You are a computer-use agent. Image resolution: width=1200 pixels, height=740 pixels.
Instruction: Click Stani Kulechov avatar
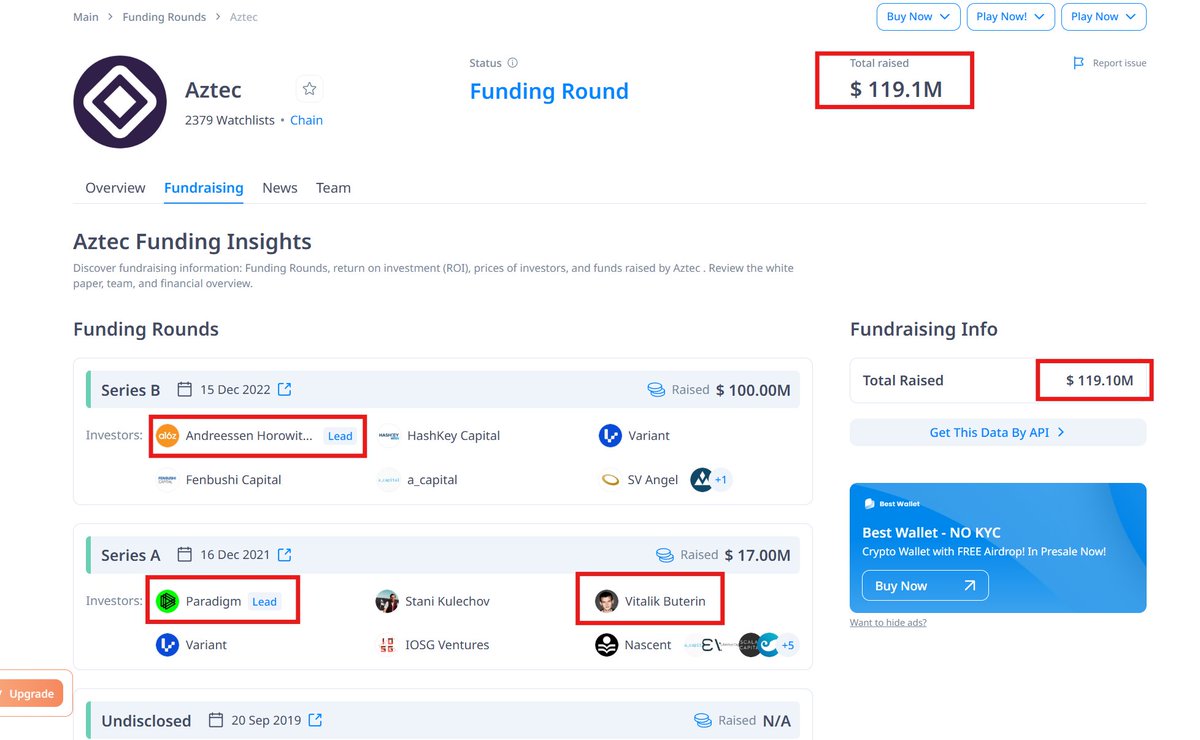[387, 602]
